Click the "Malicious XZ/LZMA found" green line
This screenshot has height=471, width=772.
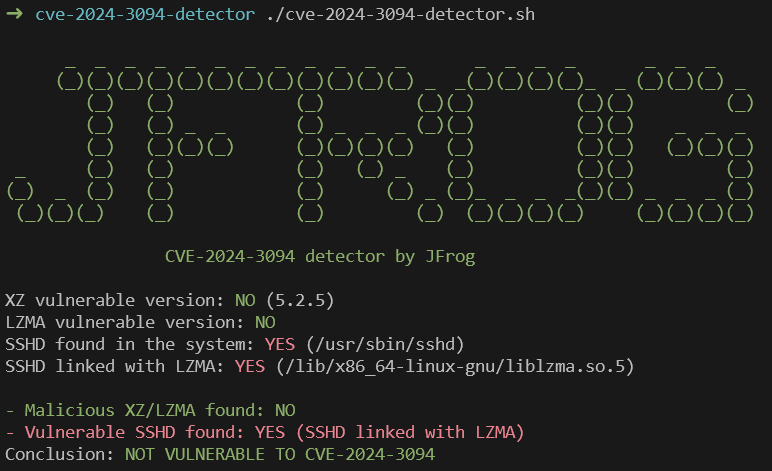tap(150, 410)
